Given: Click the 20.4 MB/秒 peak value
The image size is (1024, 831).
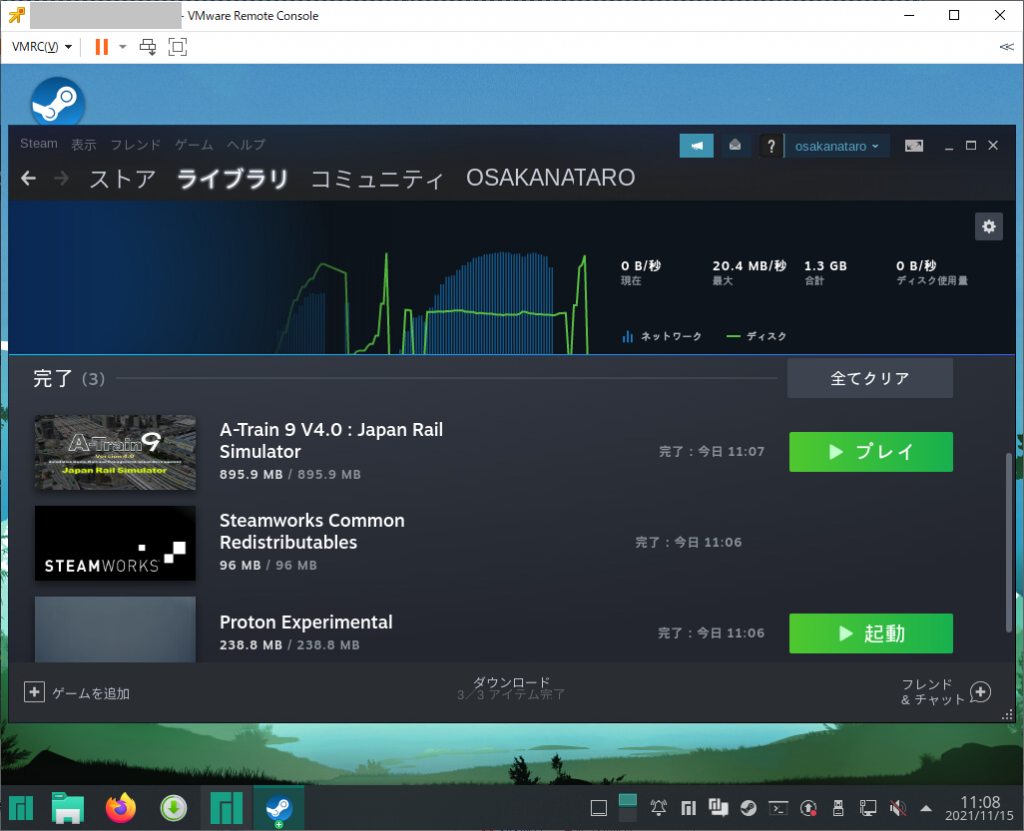Looking at the screenshot, I should (749, 266).
